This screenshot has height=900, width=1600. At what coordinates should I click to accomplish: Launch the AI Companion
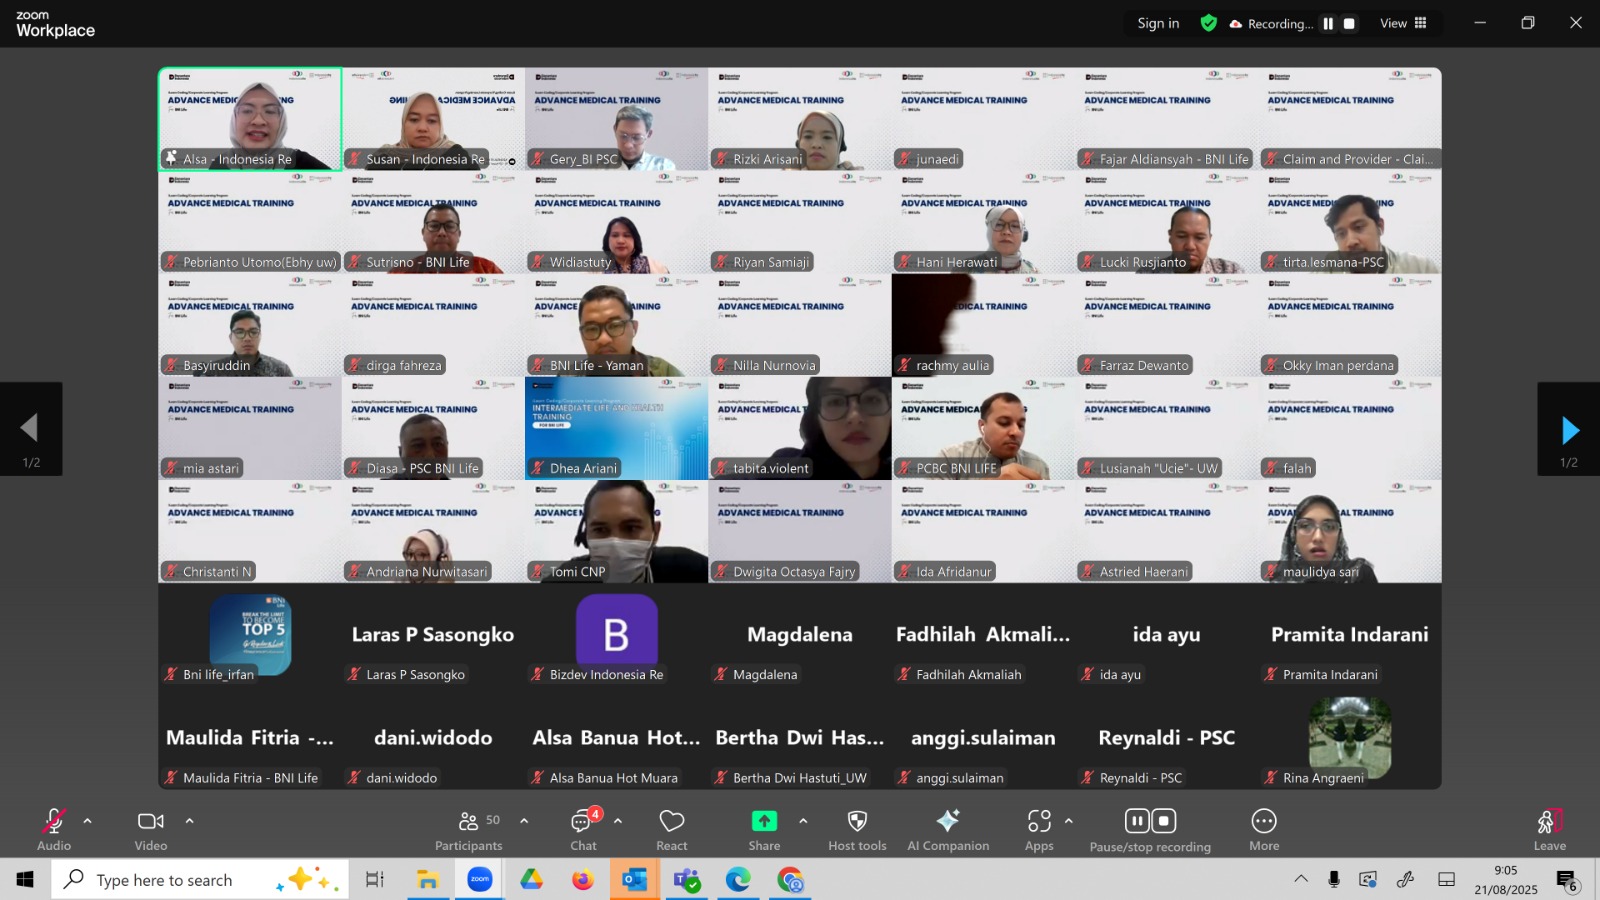click(x=947, y=829)
